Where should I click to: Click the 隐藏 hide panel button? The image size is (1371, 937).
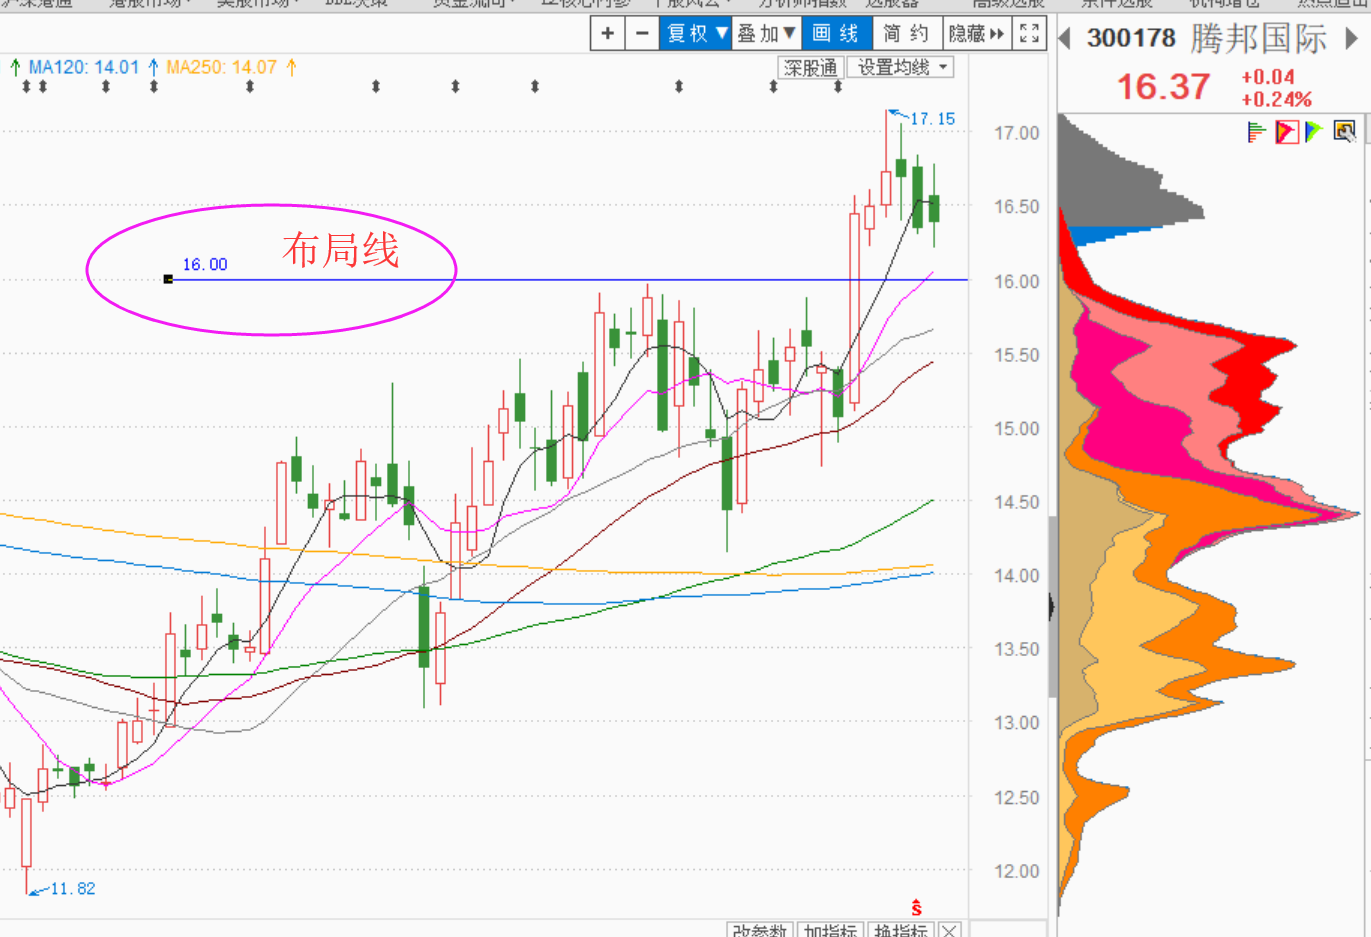[976, 34]
